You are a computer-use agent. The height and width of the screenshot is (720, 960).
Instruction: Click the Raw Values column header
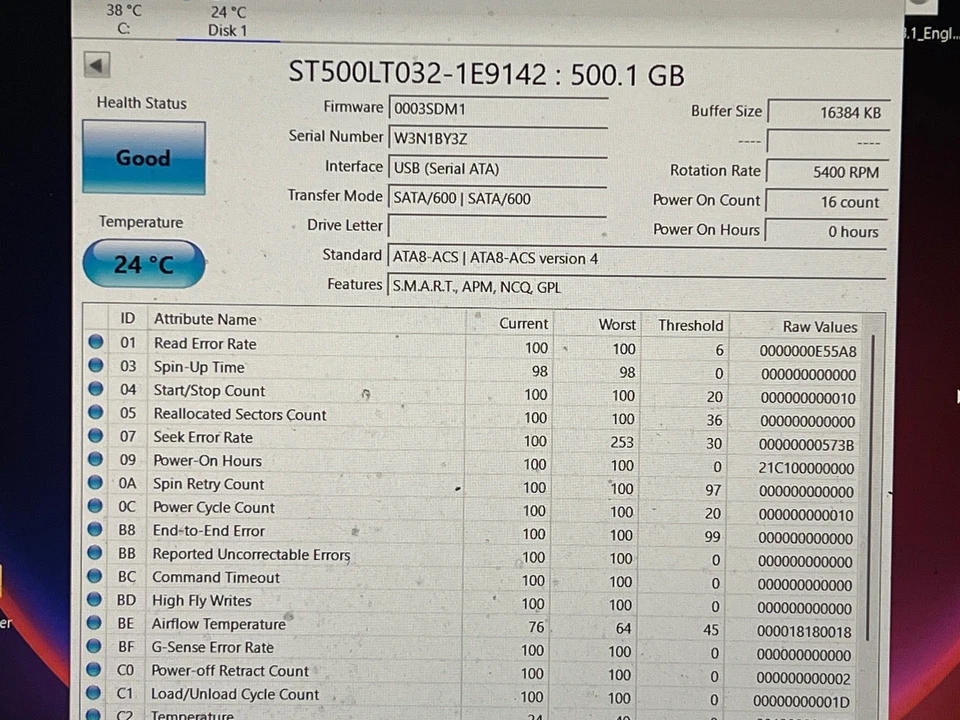(x=820, y=326)
